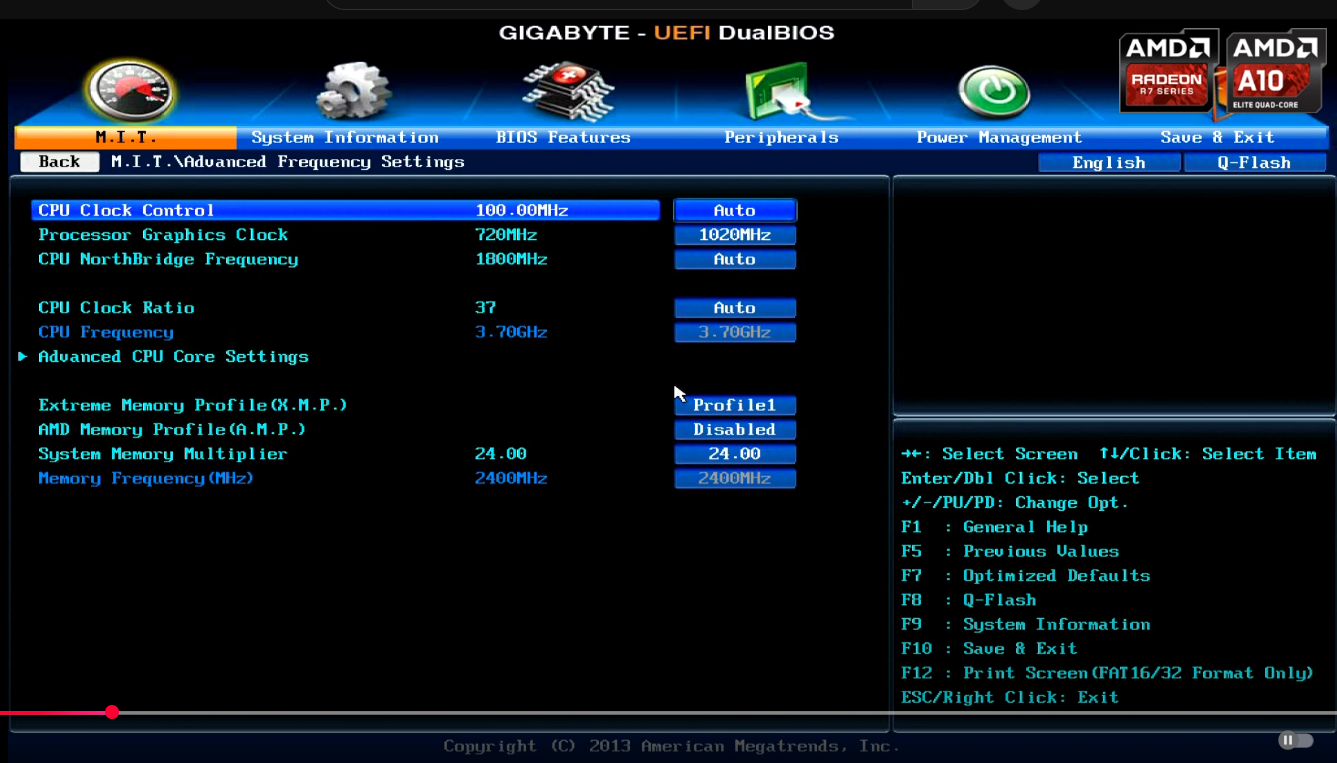Click the English language button
1337x763 pixels.
click(1109, 163)
